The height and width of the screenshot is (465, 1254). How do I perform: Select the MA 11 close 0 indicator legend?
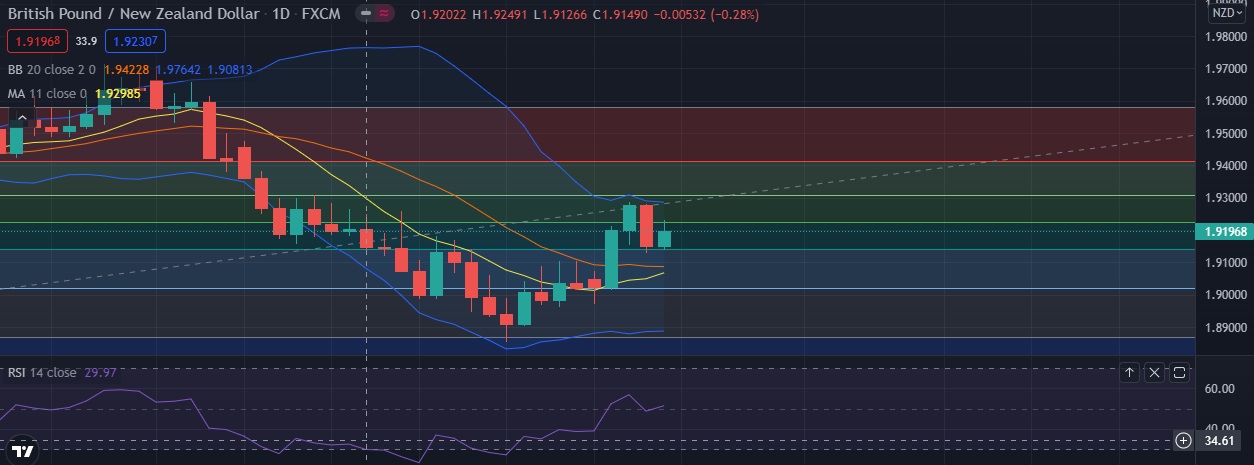point(48,94)
